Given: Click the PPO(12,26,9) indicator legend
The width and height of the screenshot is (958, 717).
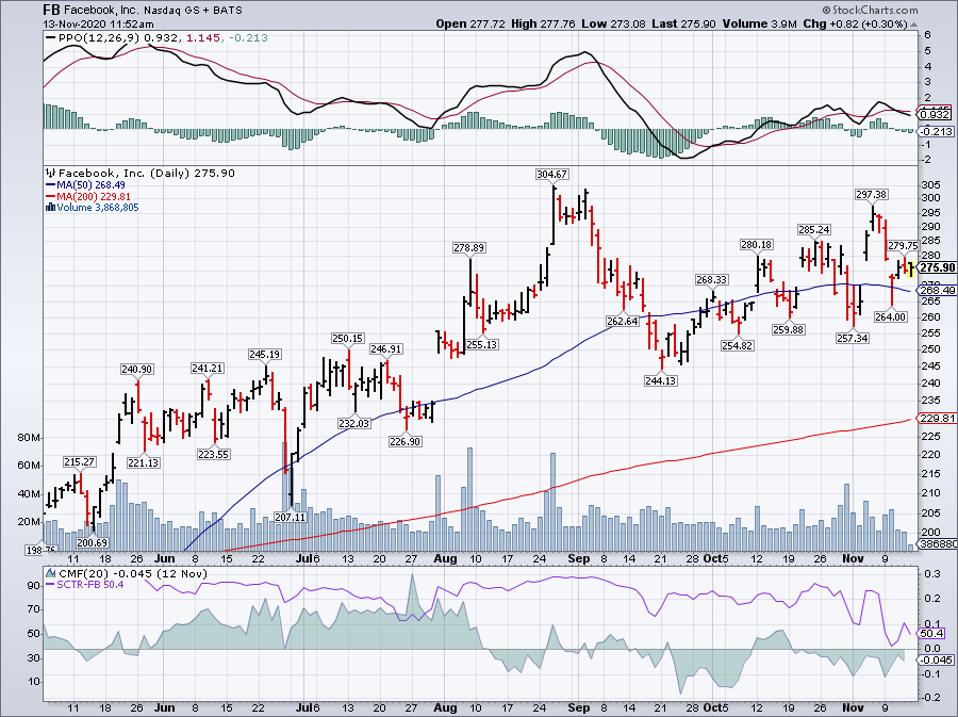Looking at the screenshot, I should pos(98,38).
